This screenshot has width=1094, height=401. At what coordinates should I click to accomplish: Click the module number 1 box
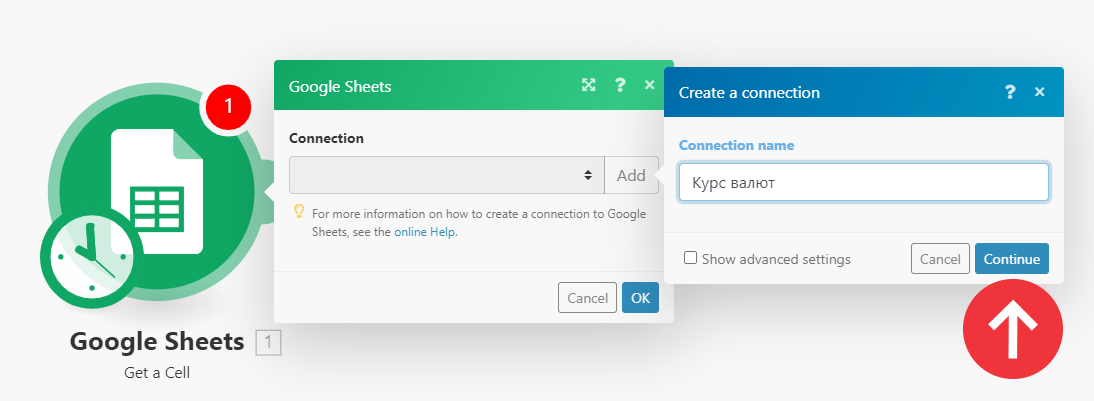click(x=269, y=342)
